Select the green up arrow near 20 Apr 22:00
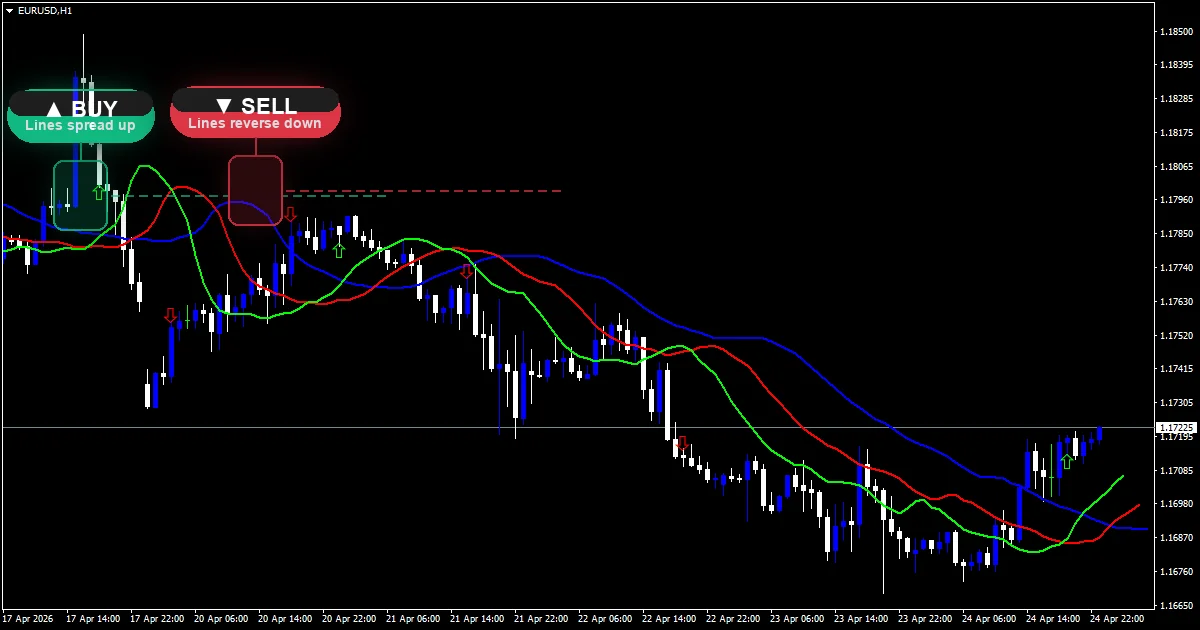 tap(339, 249)
